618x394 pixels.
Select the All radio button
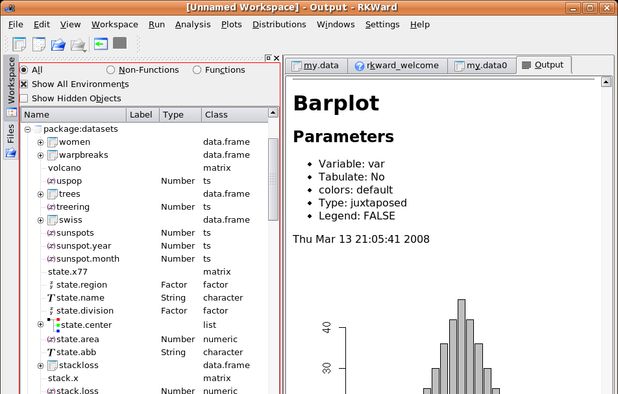tap(24, 70)
